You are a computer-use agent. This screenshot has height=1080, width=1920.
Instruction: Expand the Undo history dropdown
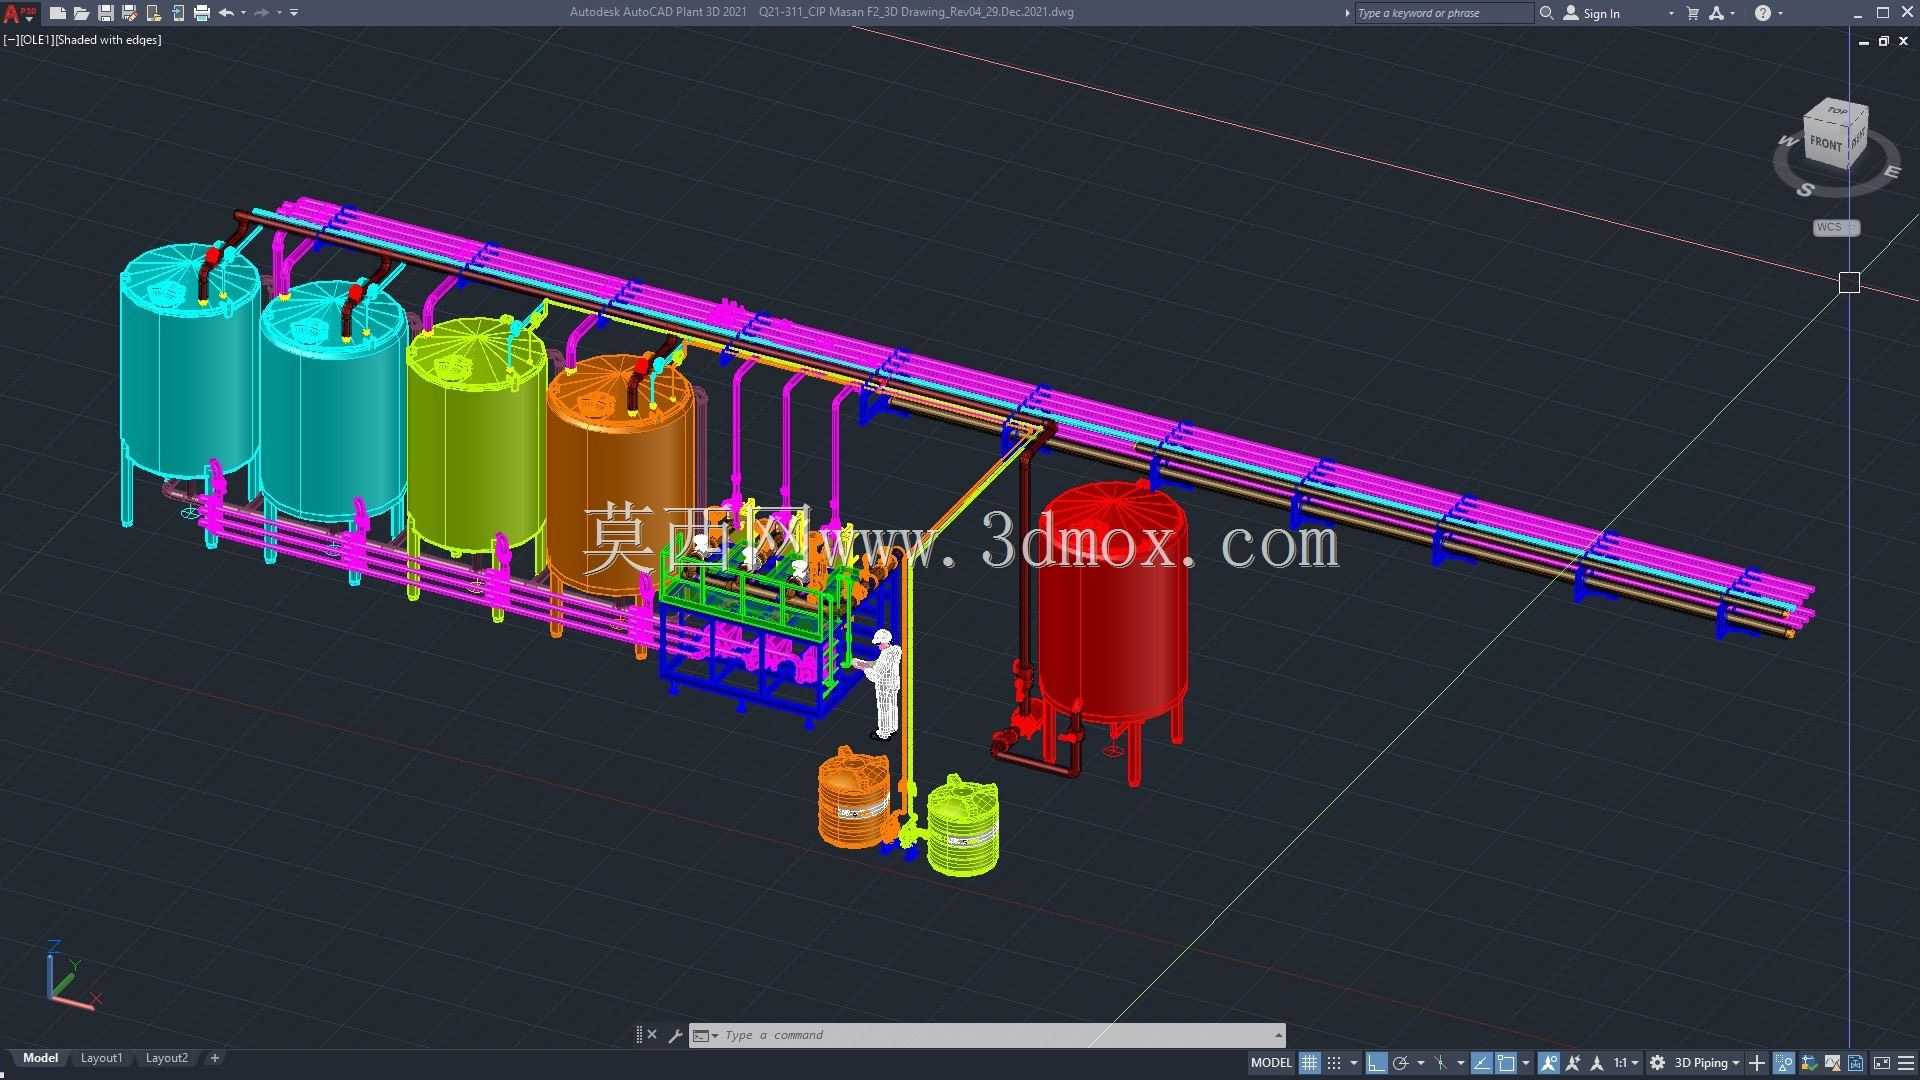click(x=243, y=13)
